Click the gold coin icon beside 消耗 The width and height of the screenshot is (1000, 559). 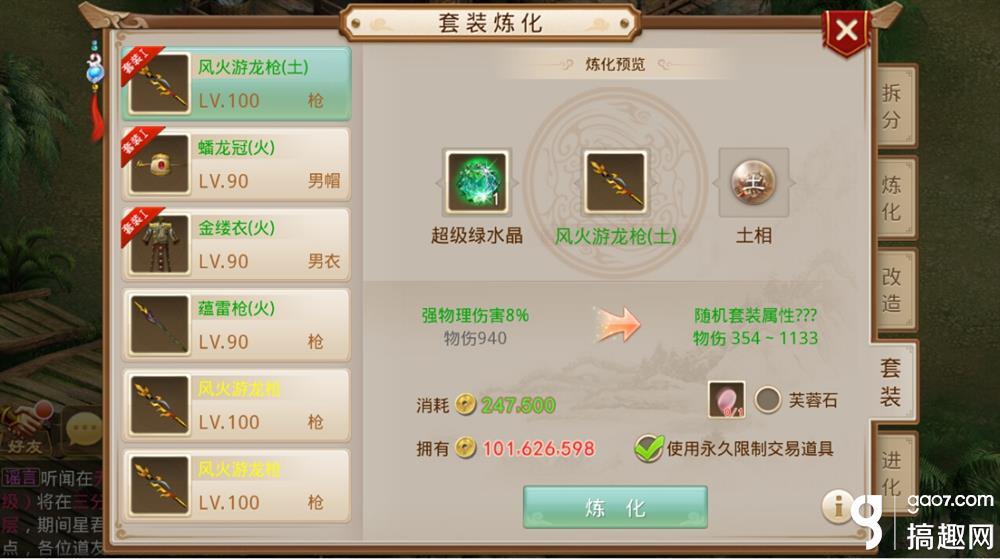click(x=466, y=405)
